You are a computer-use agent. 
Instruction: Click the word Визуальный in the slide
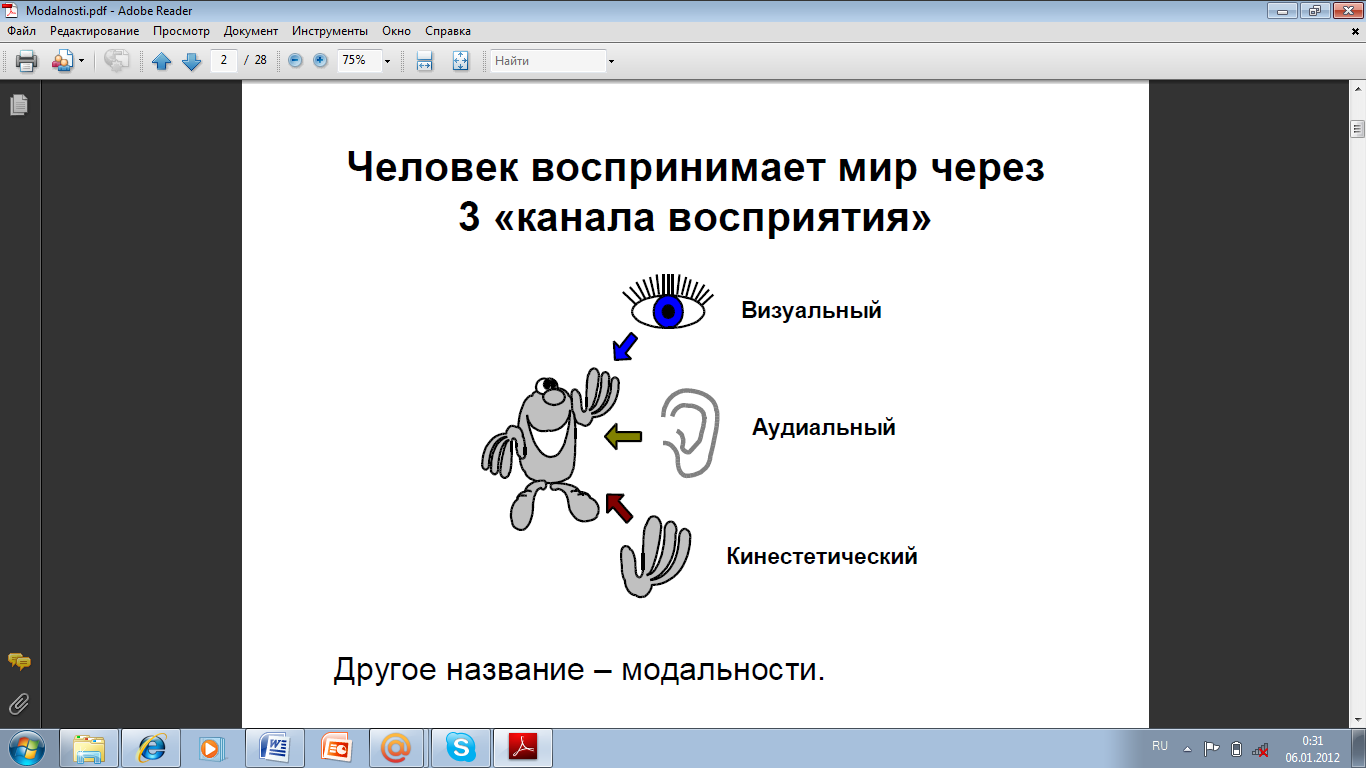811,310
